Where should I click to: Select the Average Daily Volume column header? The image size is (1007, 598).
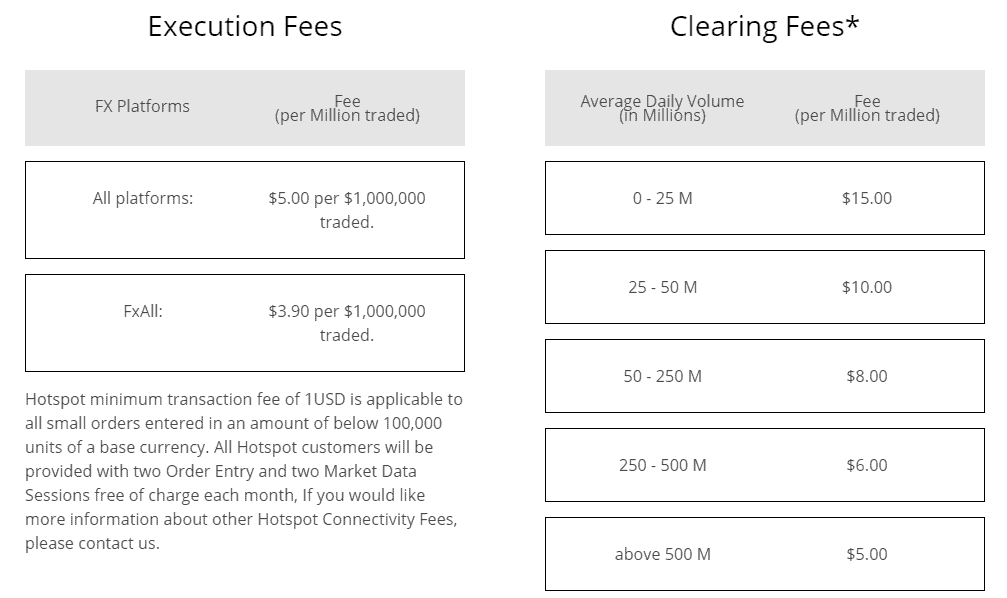tap(662, 108)
